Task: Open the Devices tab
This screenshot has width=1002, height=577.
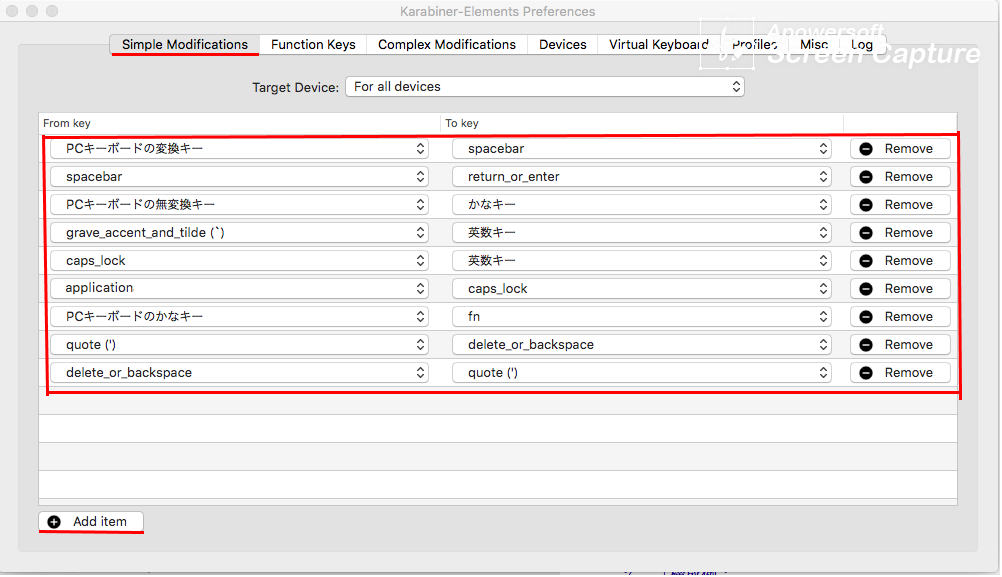Action: 562,45
